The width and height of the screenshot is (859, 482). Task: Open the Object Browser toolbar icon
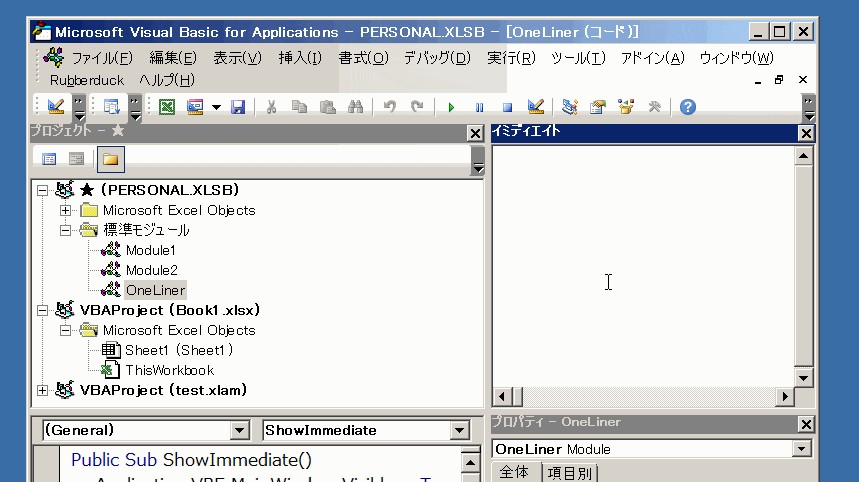pyautogui.click(x=626, y=106)
